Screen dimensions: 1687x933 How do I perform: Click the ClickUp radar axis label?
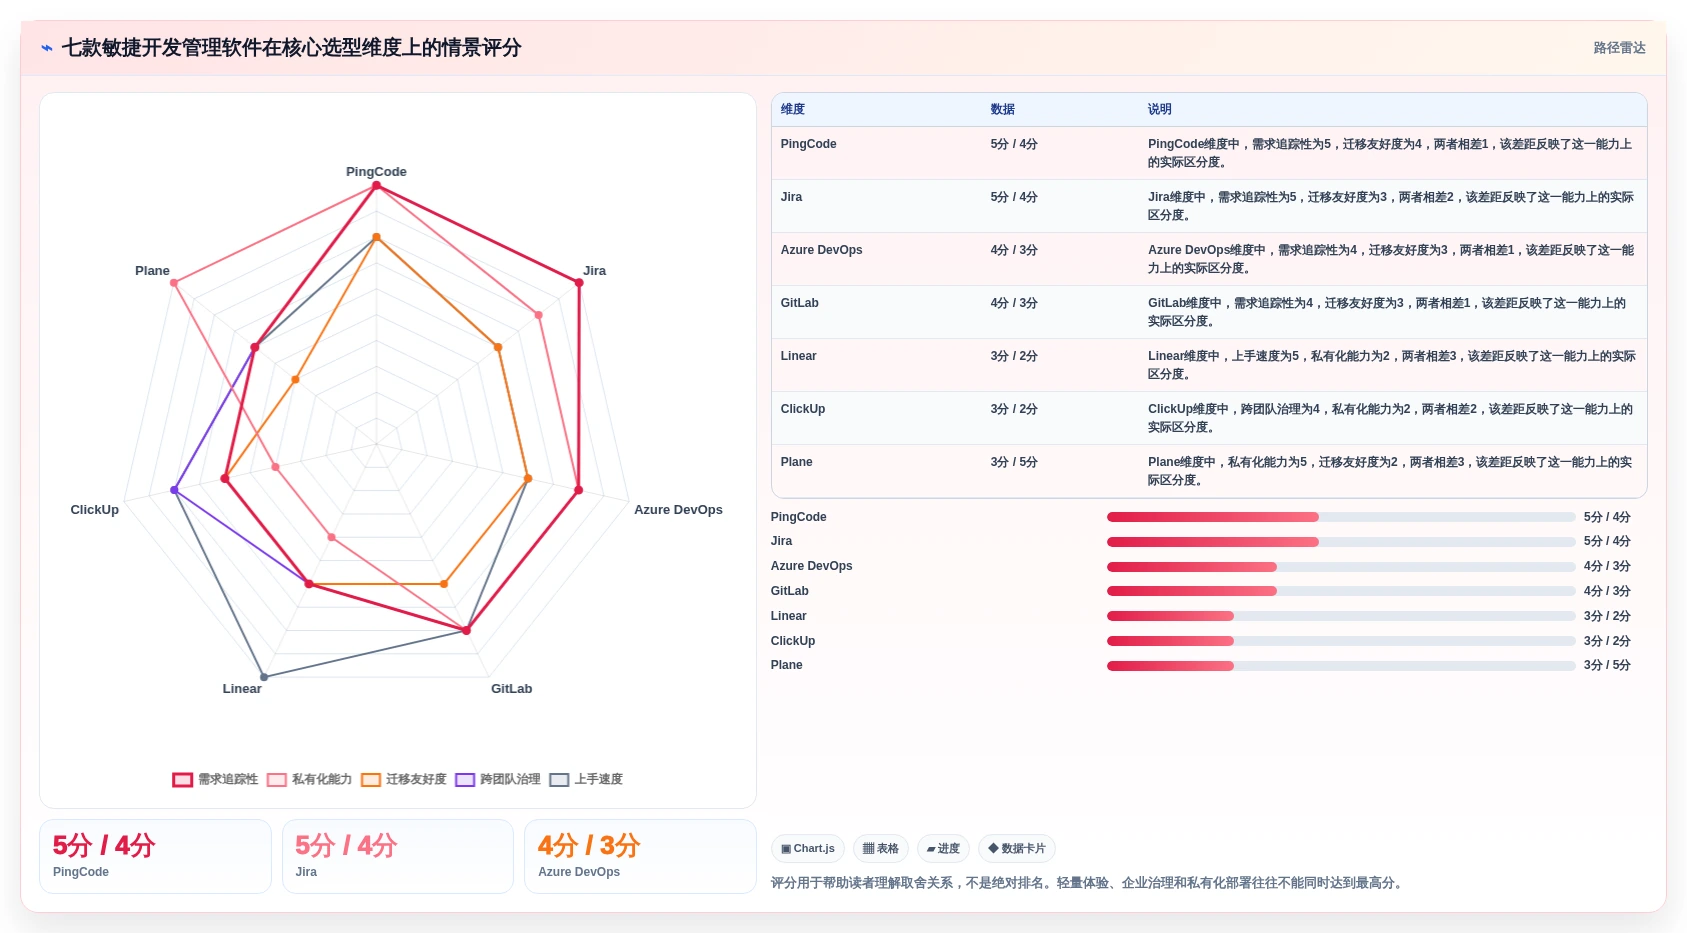(95, 510)
